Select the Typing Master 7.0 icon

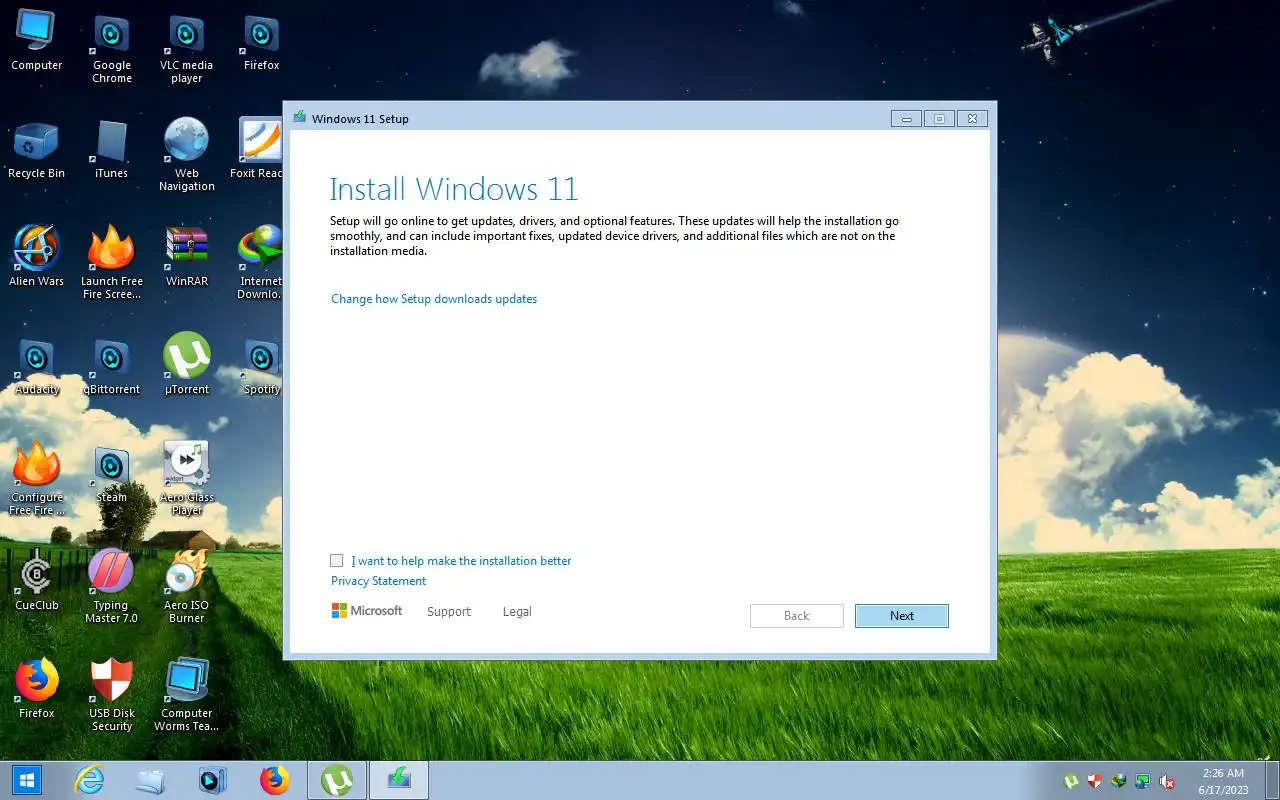(x=111, y=586)
